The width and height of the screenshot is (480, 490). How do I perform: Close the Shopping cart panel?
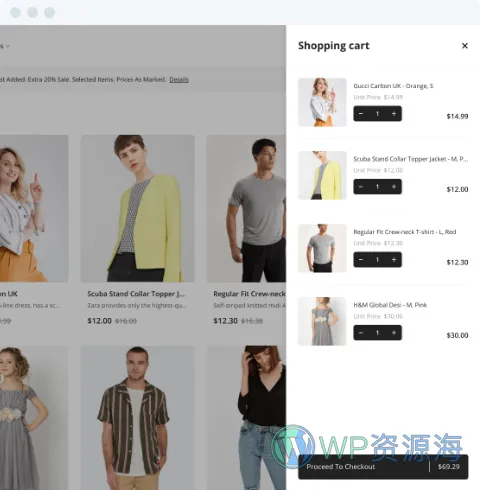click(465, 46)
